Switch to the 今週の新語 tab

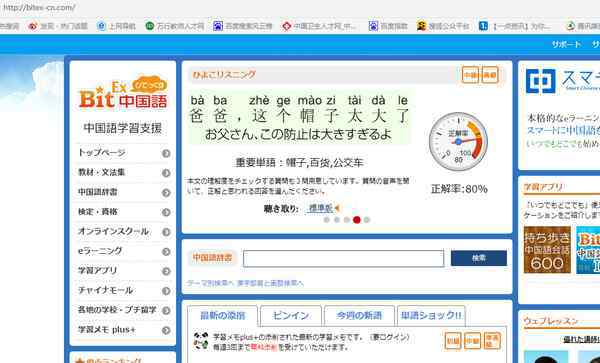[359, 316]
